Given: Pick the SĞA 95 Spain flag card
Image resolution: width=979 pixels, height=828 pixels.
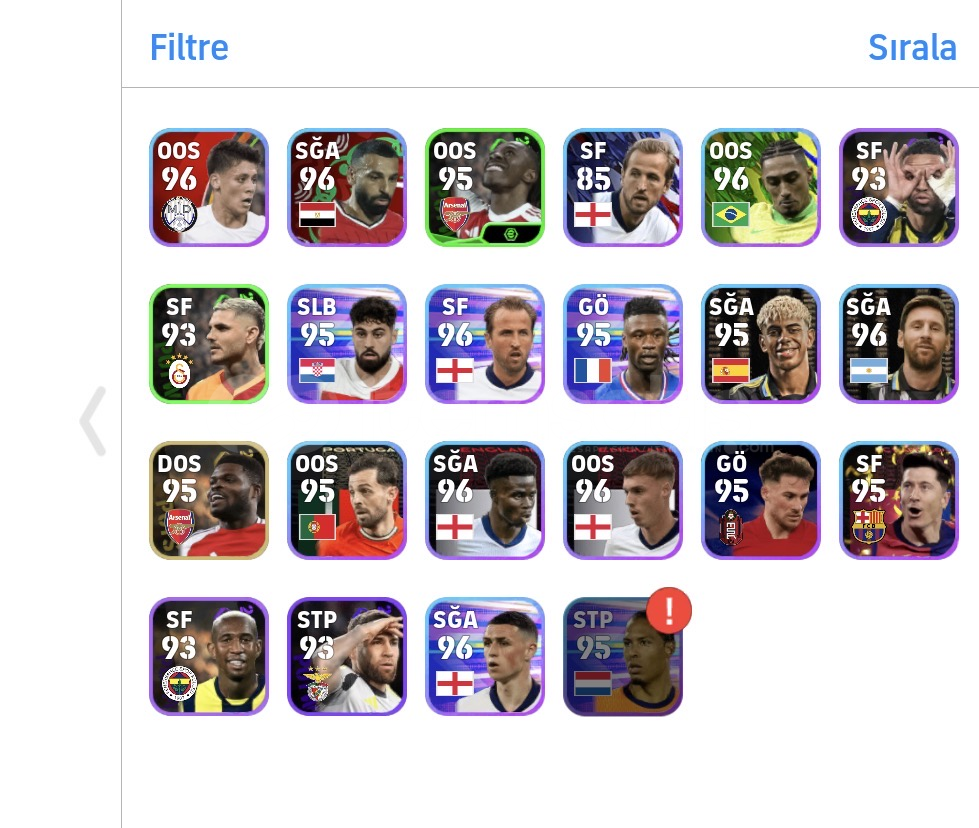Looking at the screenshot, I should click(x=761, y=344).
